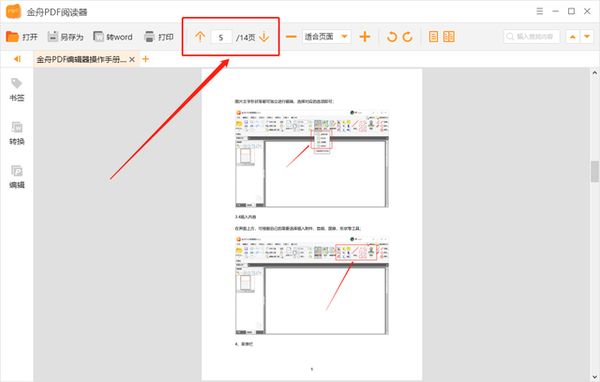Switch to double-page view mode
Screen dimensions: 600x382
tap(449, 37)
